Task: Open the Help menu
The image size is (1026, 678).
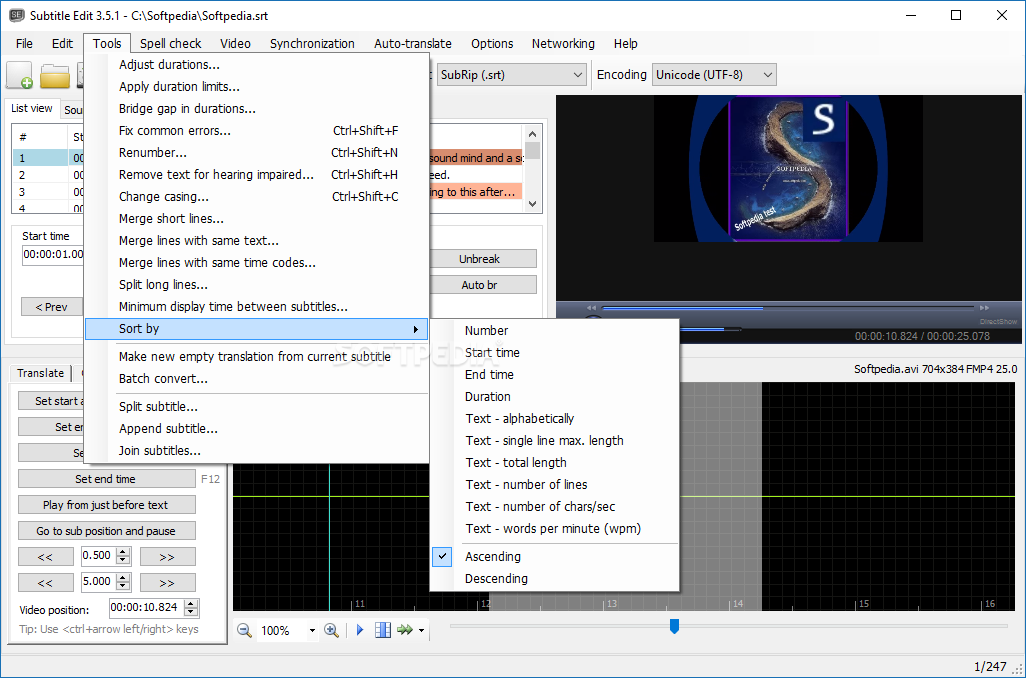Action: (626, 44)
